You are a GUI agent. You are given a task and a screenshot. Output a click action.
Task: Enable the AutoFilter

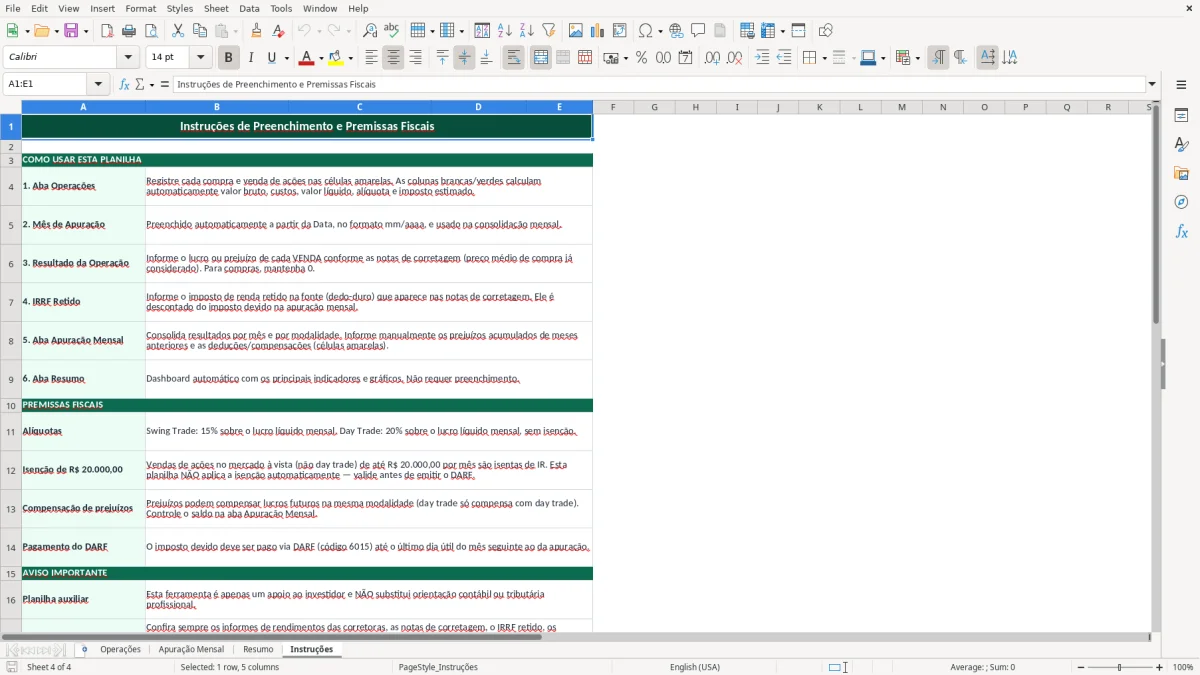point(548,31)
